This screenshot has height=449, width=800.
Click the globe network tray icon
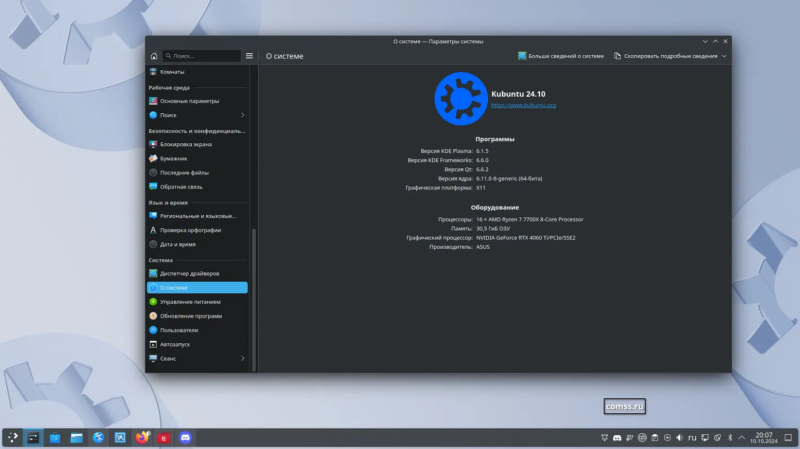(x=642, y=438)
